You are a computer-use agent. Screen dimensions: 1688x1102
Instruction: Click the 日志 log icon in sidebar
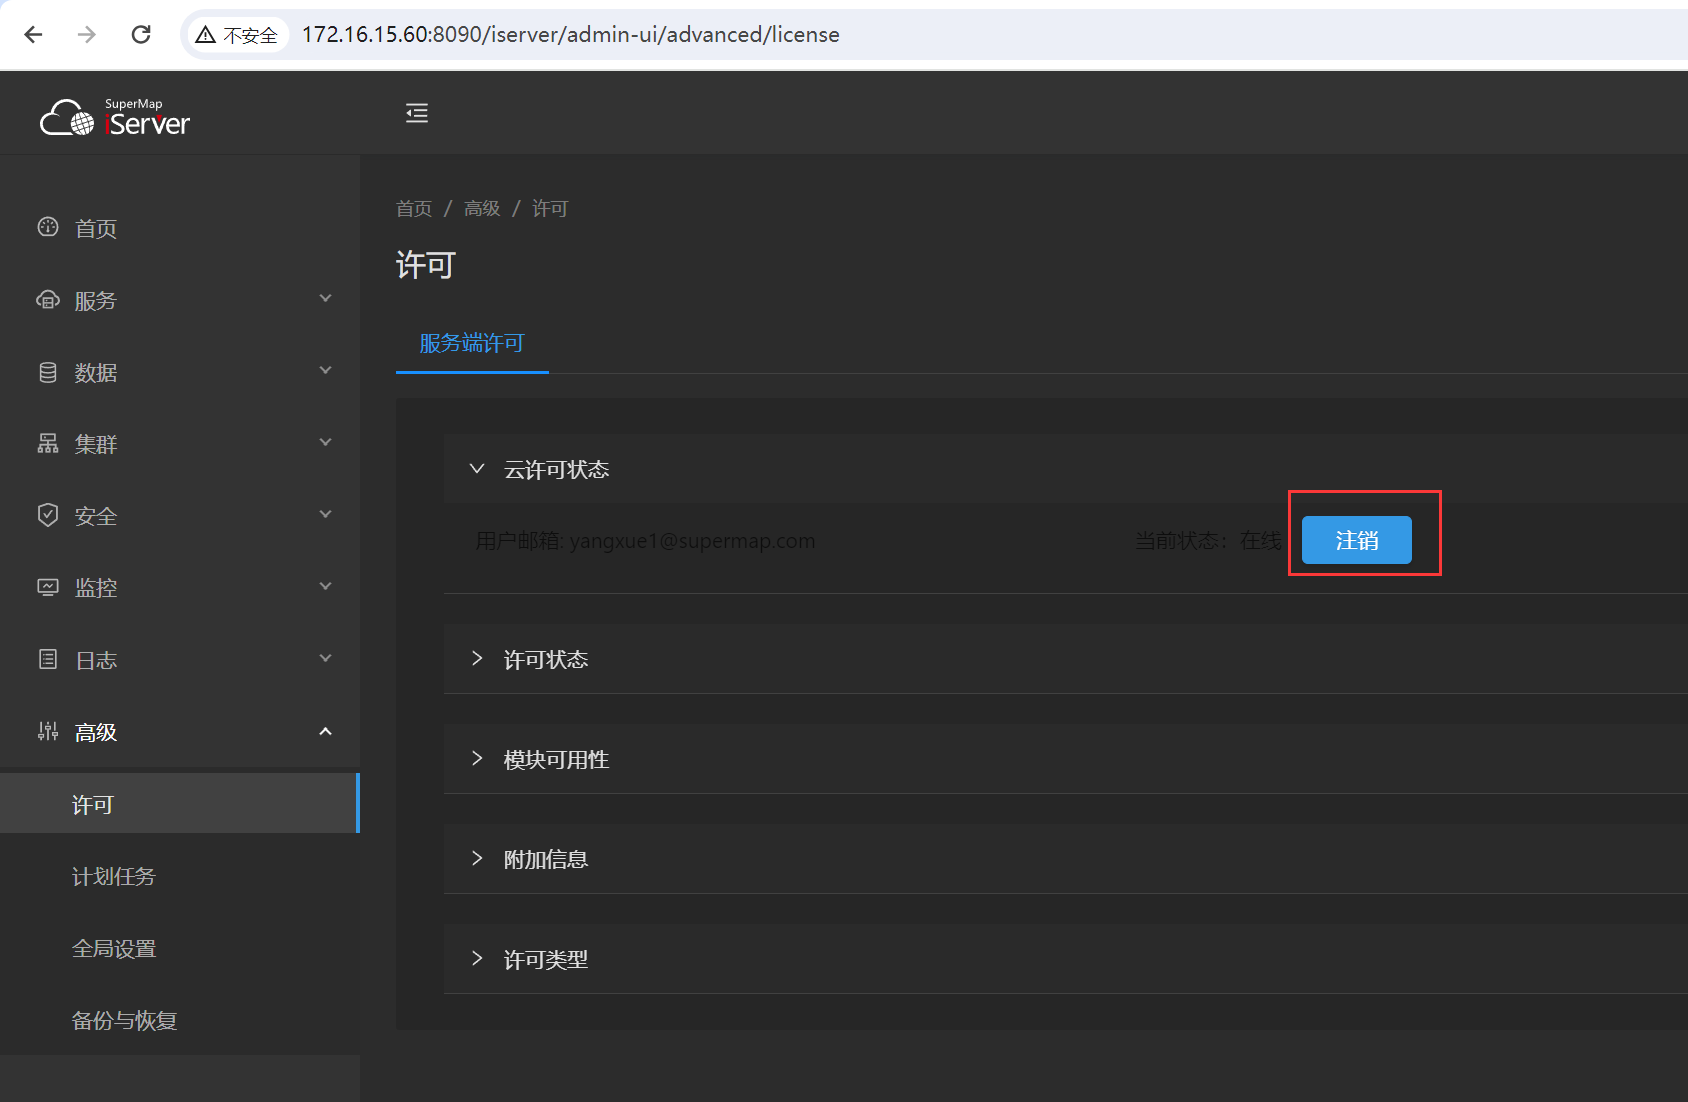pos(48,659)
